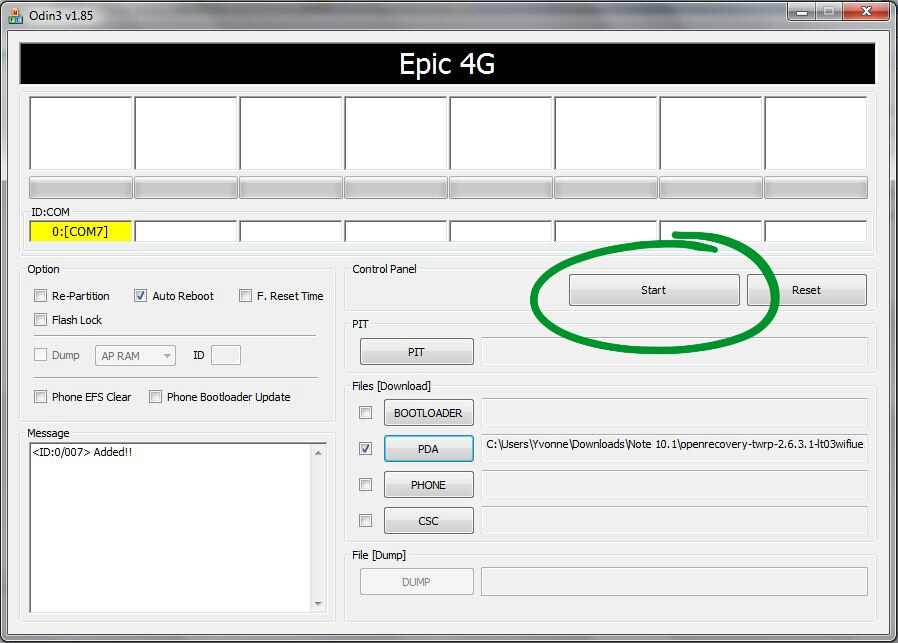This screenshot has height=643, width=898.
Task: Check the BOOTLOADER file checkbox
Action: [365, 412]
